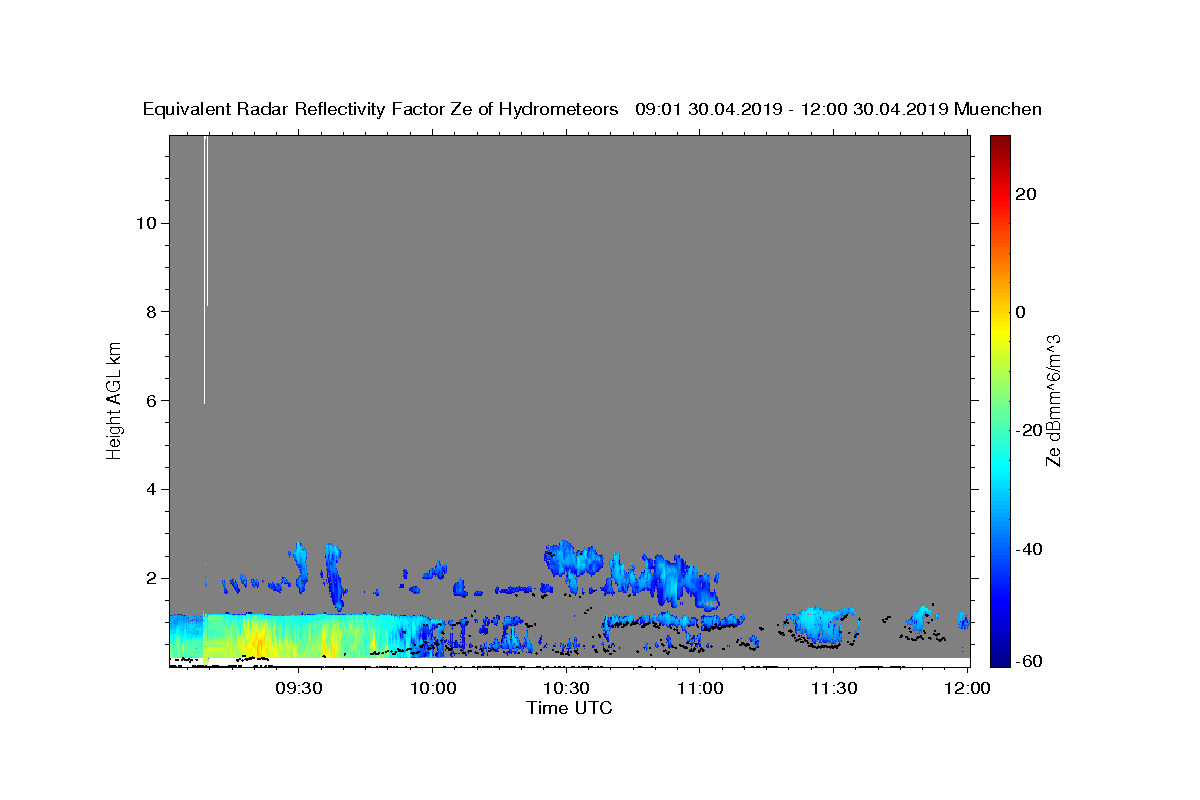Image resolution: width=1200 pixels, height=800 pixels.
Task: Click the yellow-green high reflectivity layer near 09:20
Action: (x=255, y=638)
